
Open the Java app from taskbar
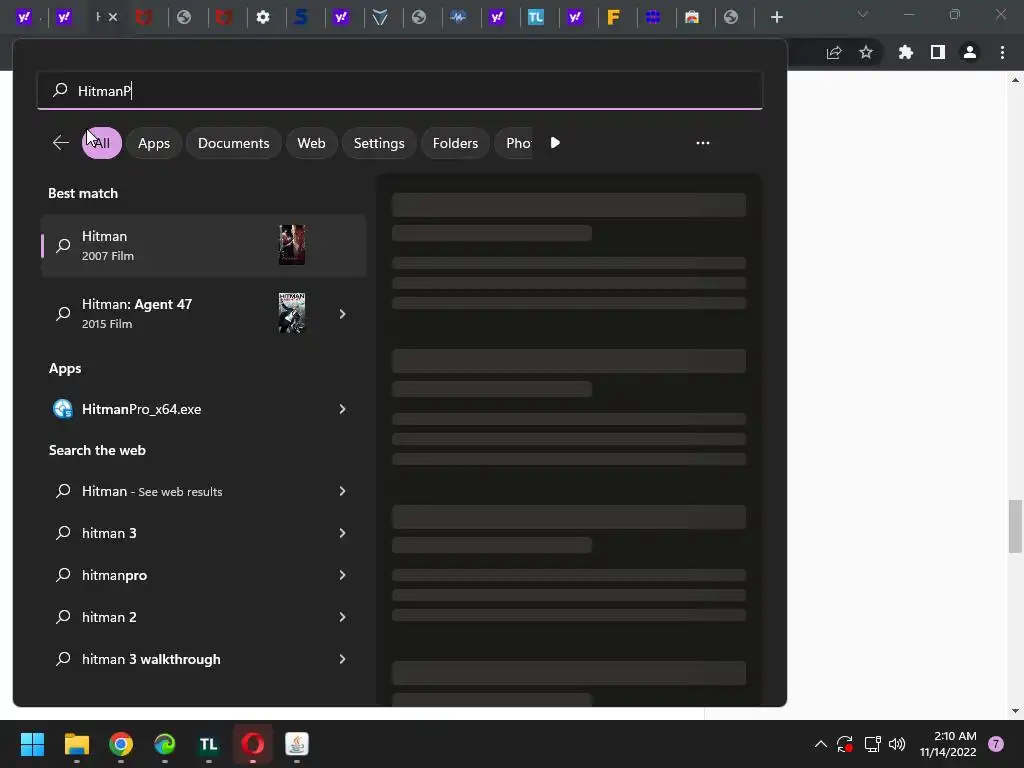(x=296, y=744)
